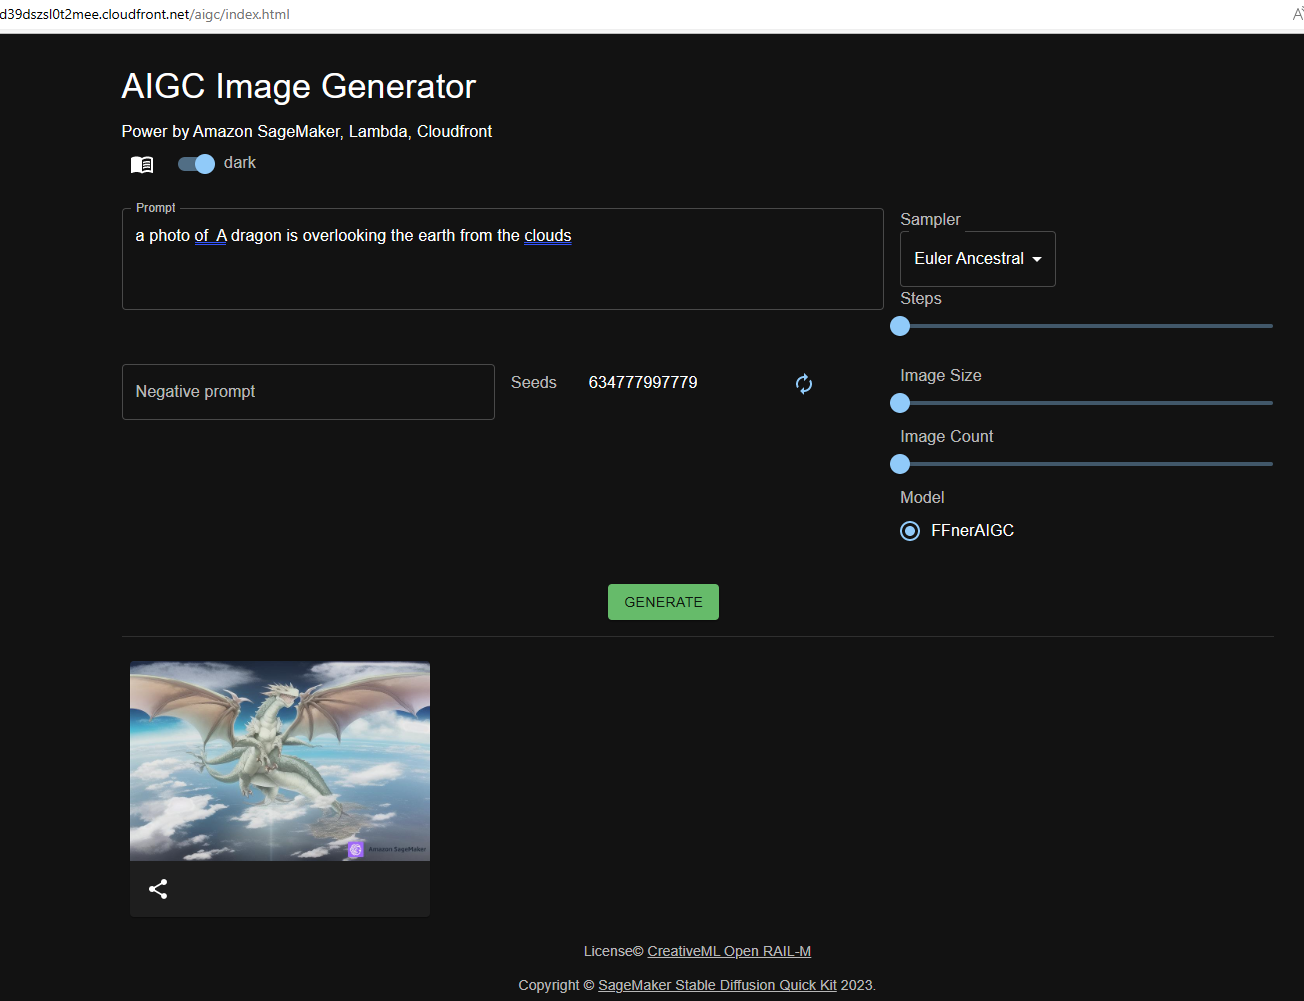
Task: Click the Image Size slider handle
Action: pyautogui.click(x=900, y=403)
